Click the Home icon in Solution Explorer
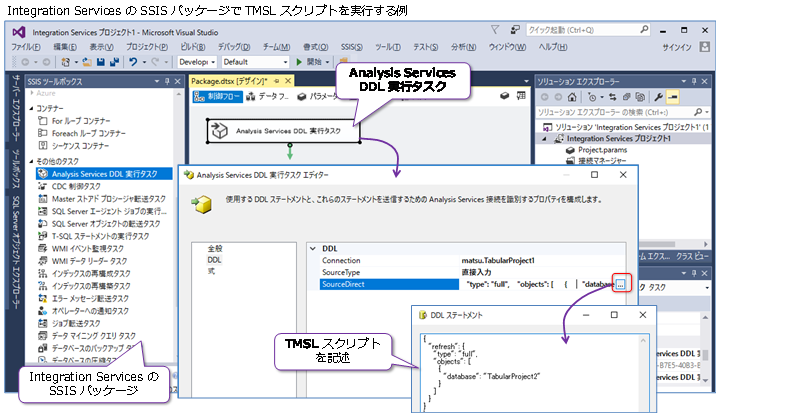Viewport: 800px width, 415px height. (x=572, y=97)
